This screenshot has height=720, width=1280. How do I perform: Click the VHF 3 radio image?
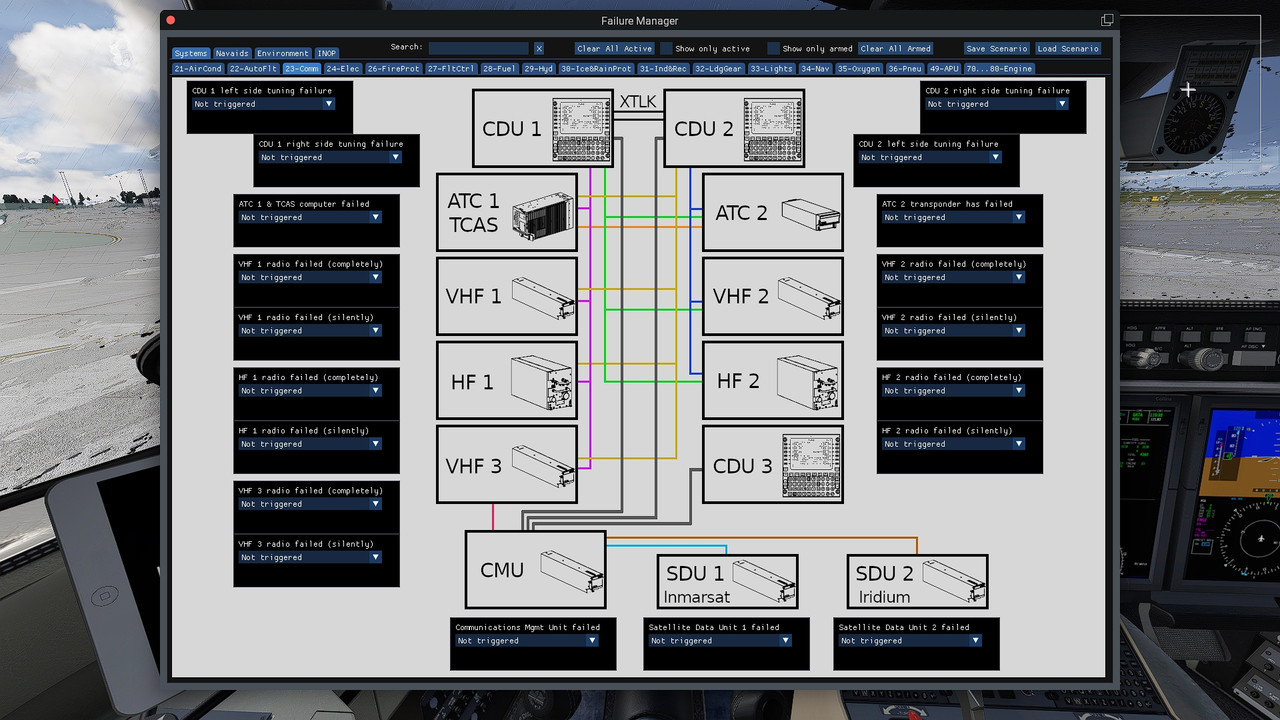pyautogui.click(x=544, y=465)
